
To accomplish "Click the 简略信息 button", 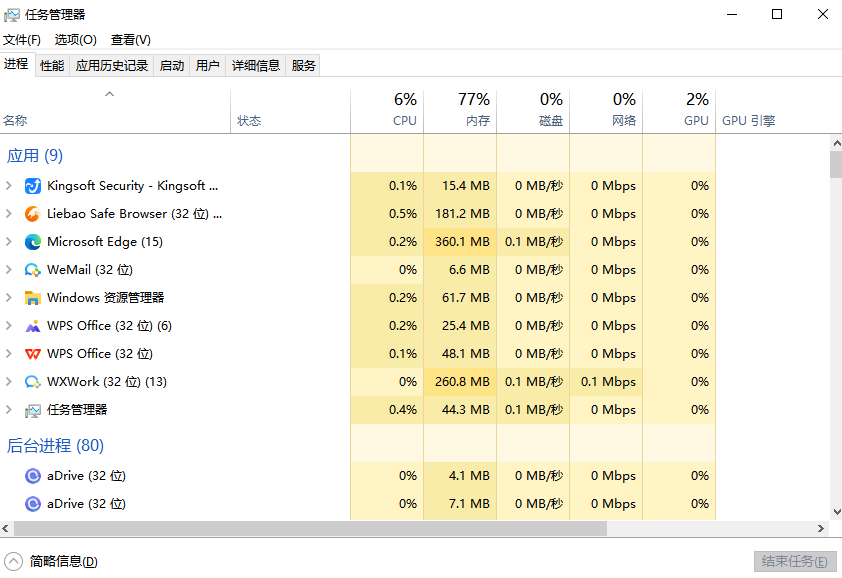I will click(x=50, y=561).
